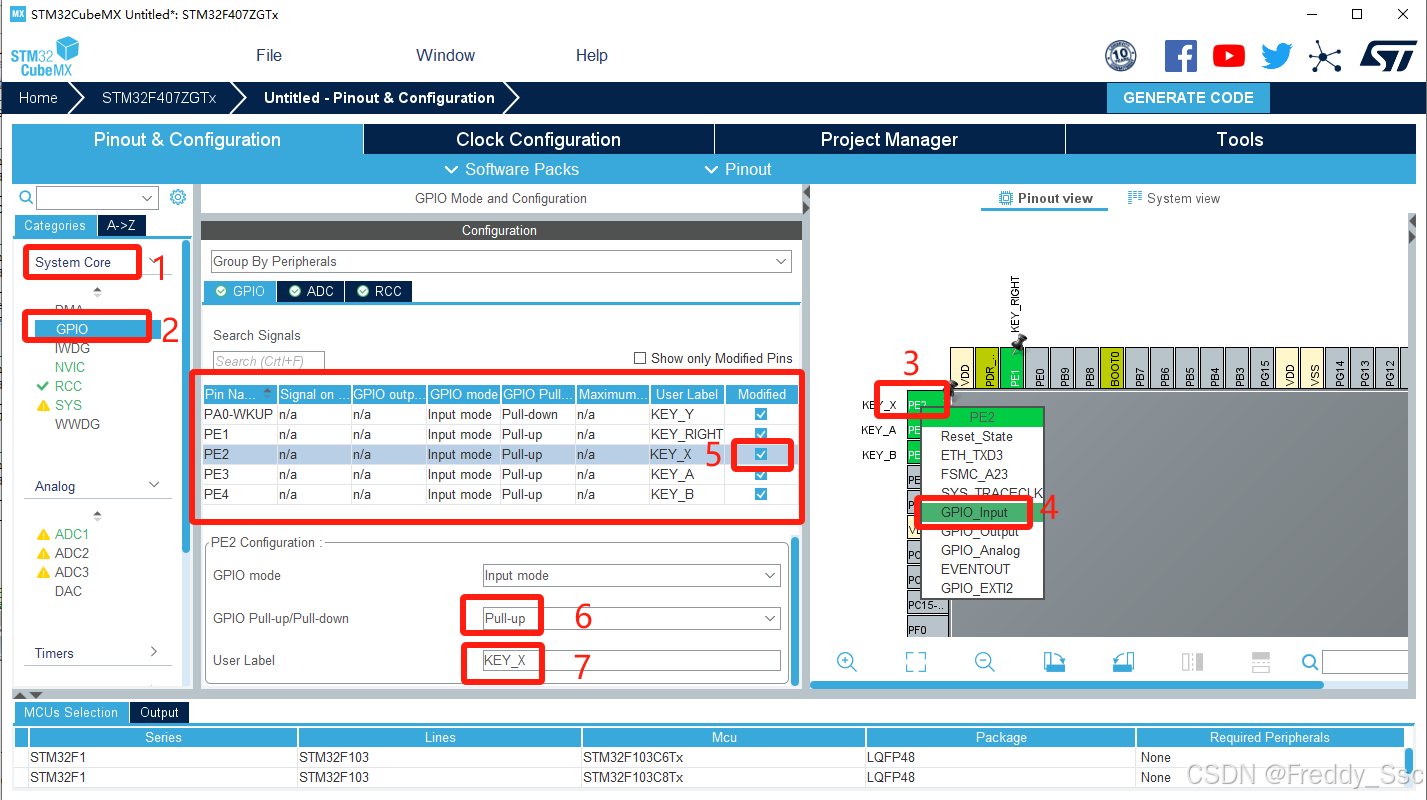Switch to the A->Z tab
Image resolution: width=1427 pixels, height=800 pixels.
pos(121,226)
